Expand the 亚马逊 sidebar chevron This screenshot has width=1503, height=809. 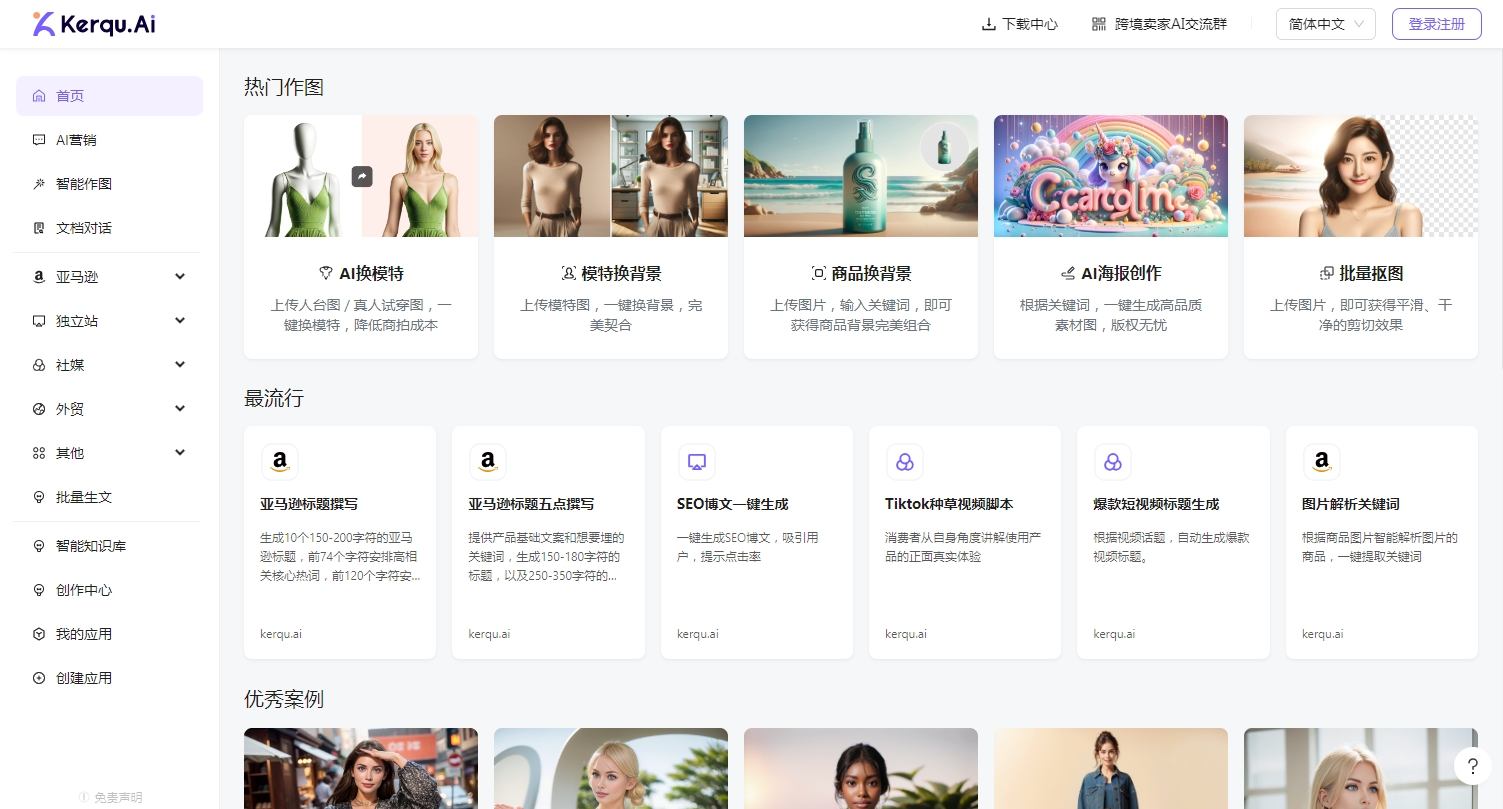(x=180, y=277)
